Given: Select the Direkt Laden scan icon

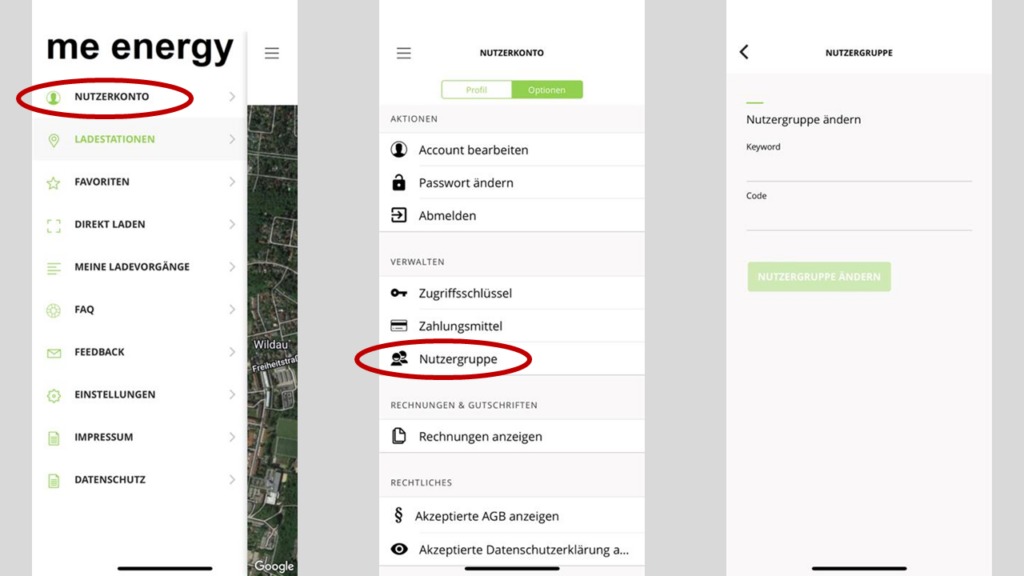Looking at the screenshot, I should [x=54, y=225].
